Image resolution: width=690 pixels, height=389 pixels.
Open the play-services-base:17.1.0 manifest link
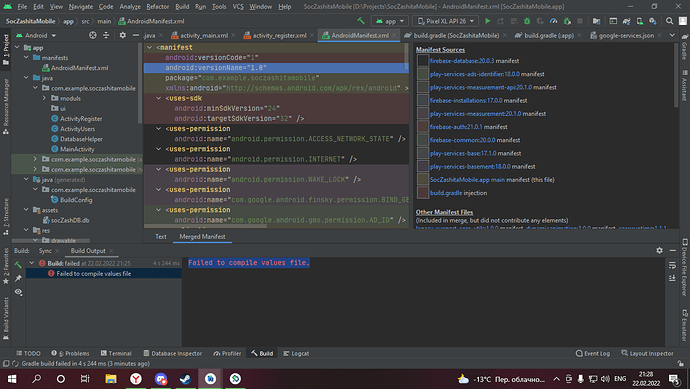click(463, 153)
